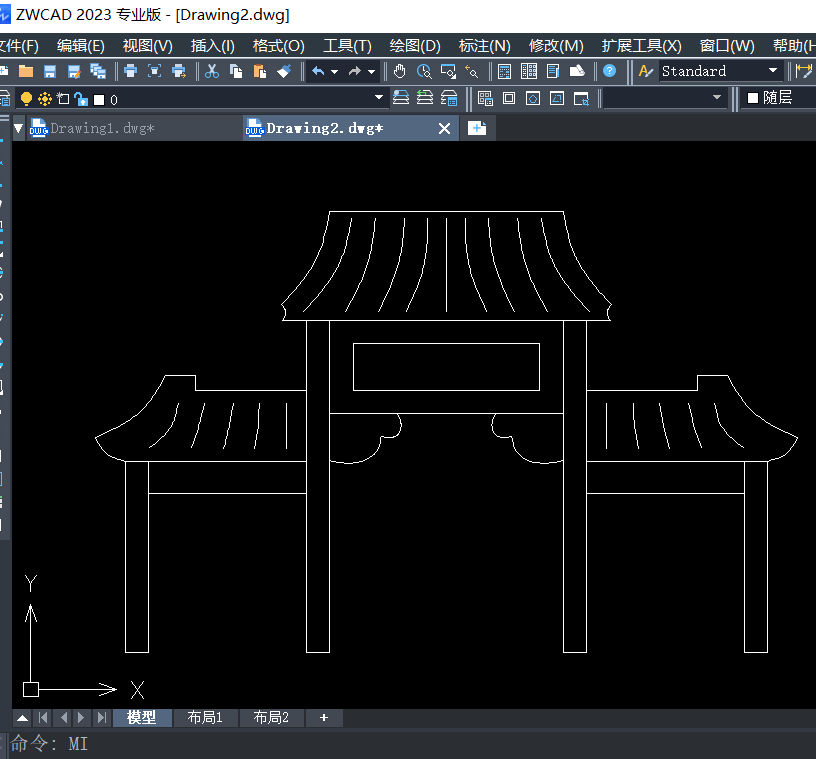The image size is (816, 759).
Task: Click the Print icon
Action: pyautogui.click(x=131, y=71)
